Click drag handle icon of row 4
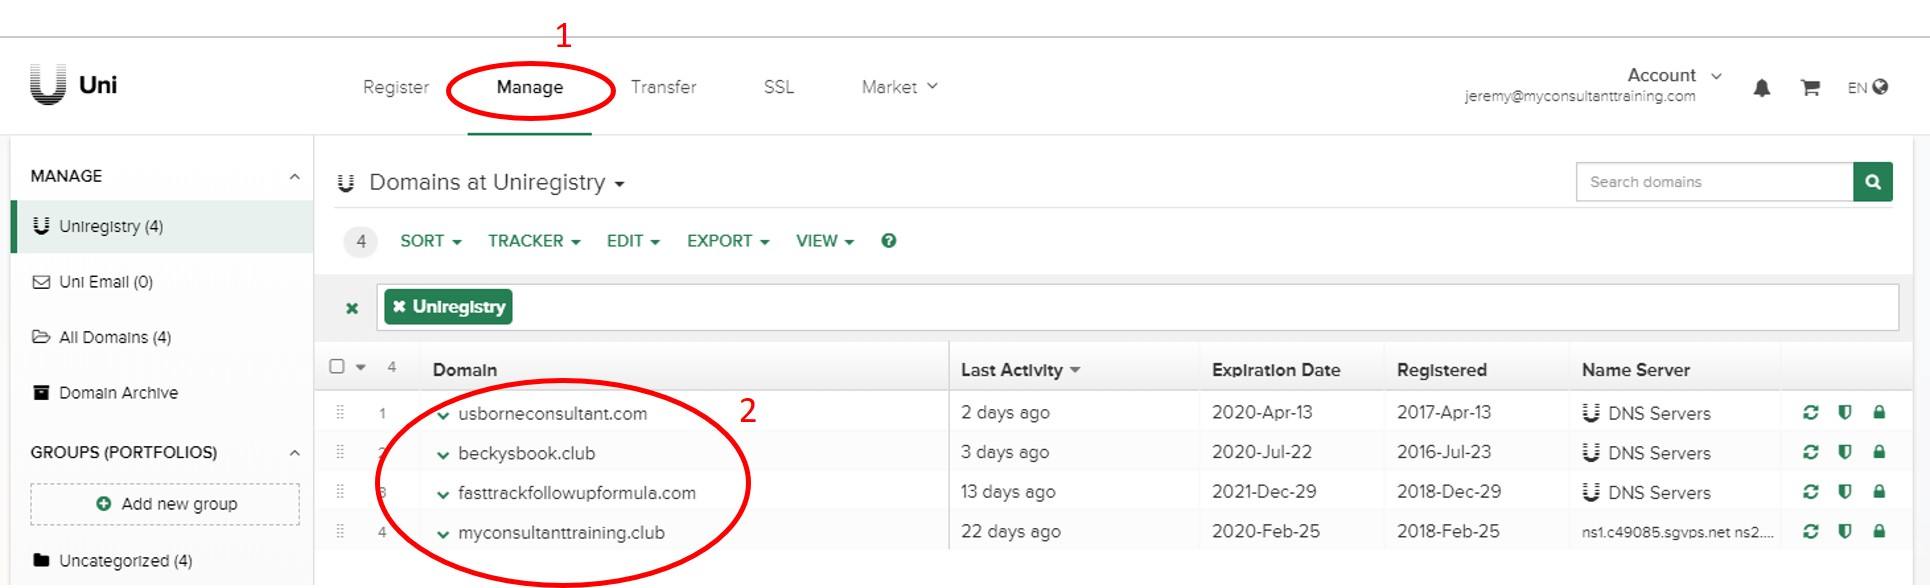 (340, 532)
